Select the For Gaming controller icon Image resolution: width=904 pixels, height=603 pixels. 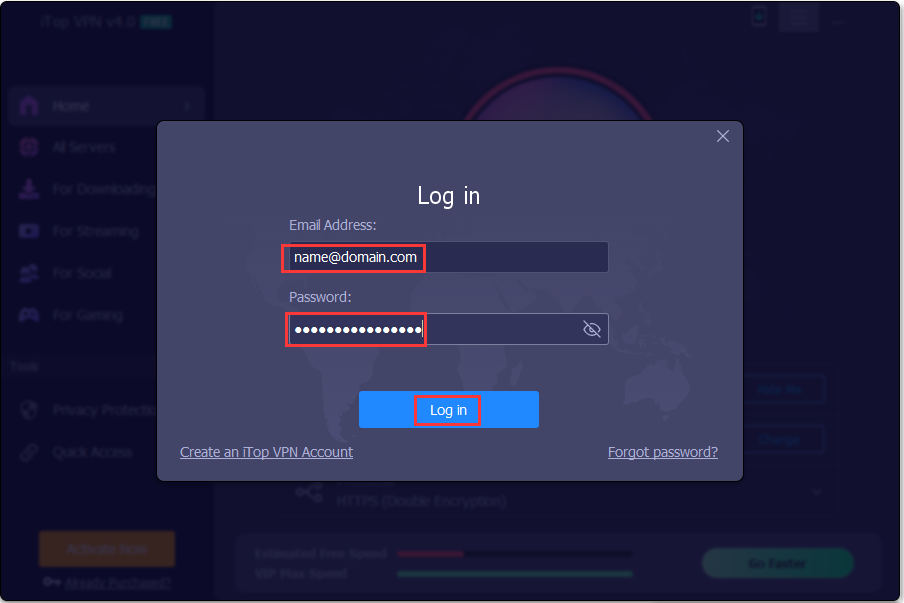coord(29,315)
